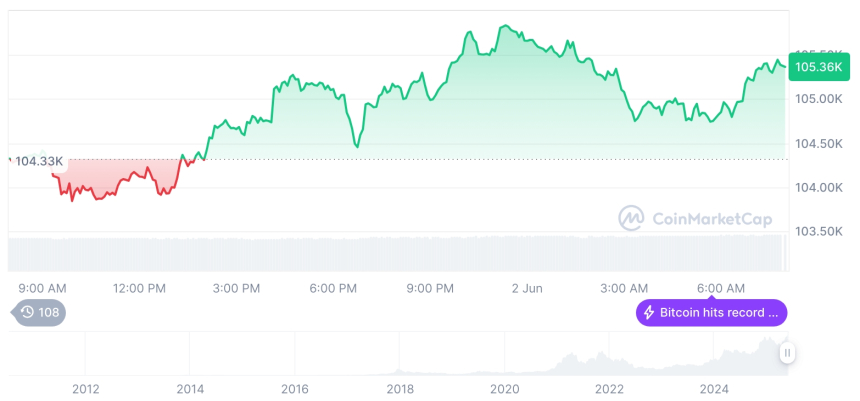Image resolution: width=860 pixels, height=401 pixels.
Task: Click year 2024 on the overview timeline
Action: 714,388
